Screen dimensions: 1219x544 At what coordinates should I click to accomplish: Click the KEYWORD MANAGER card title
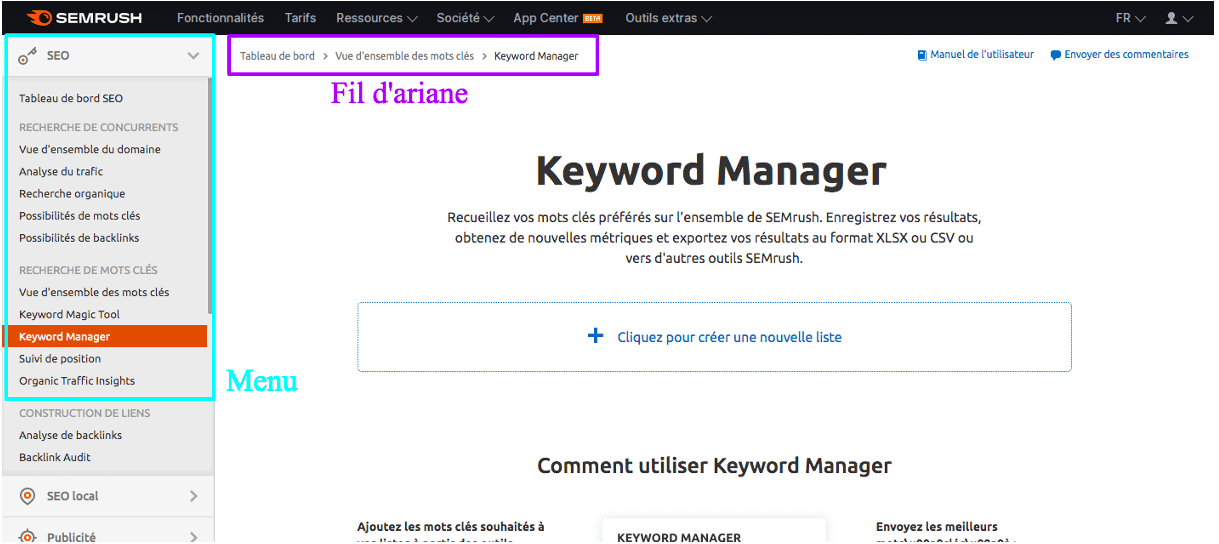[x=679, y=538]
